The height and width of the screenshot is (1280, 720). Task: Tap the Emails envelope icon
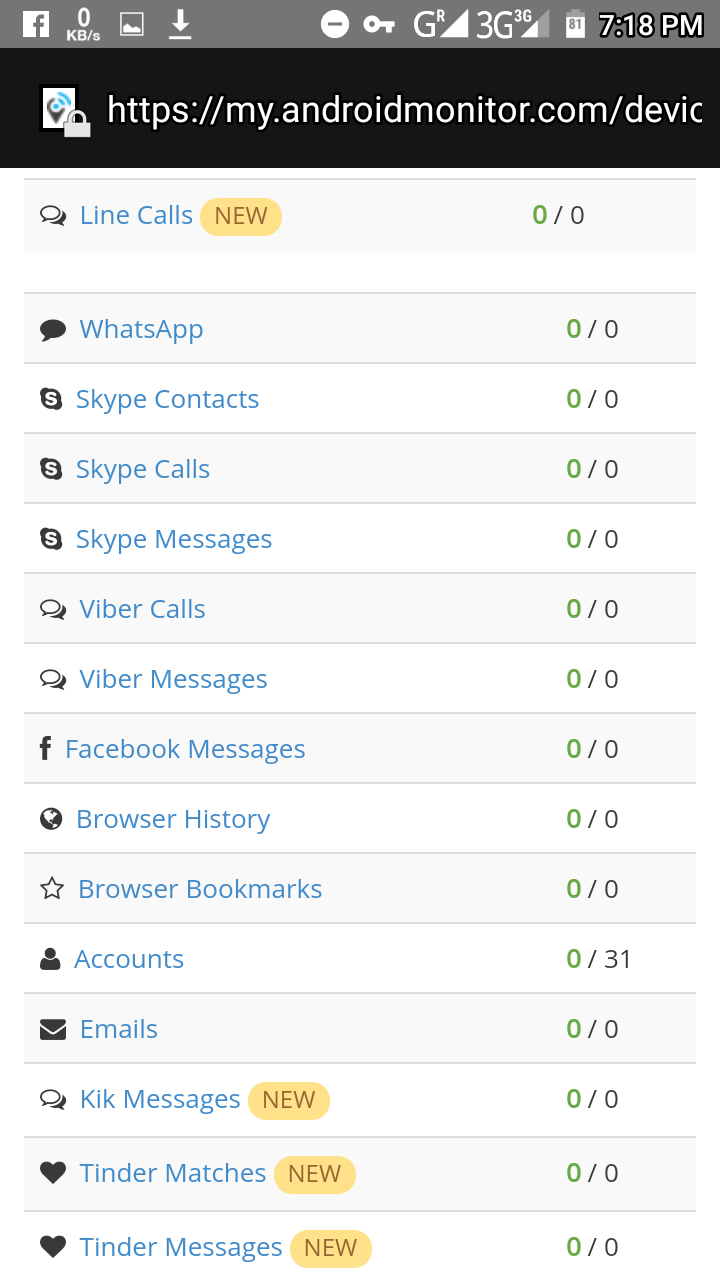53,1029
